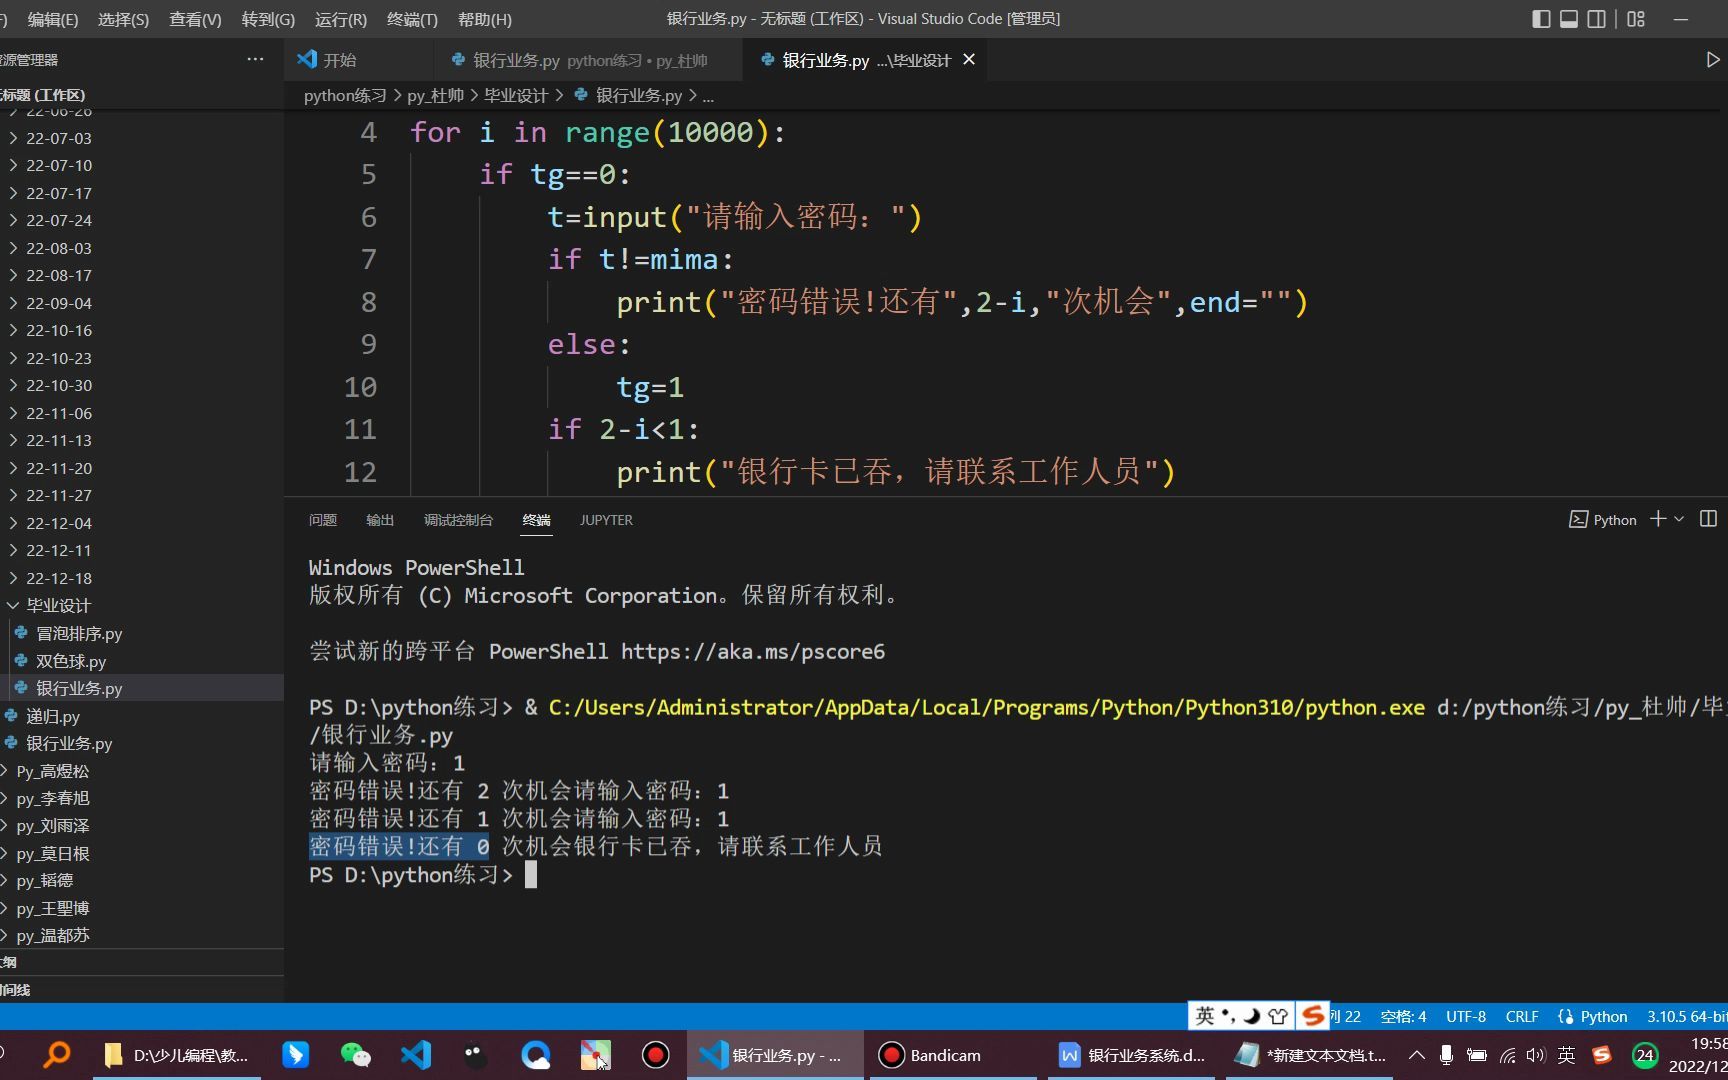Open the 选择(S) menu
This screenshot has width=1728, height=1080.
pyautogui.click(x=123, y=19)
